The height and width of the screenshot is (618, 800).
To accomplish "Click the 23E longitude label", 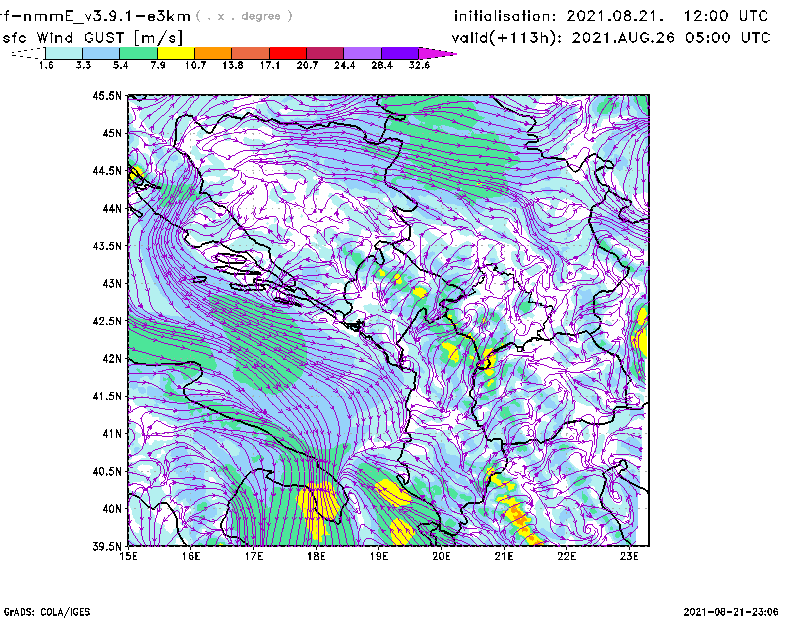I will pyautogui.click(x=629, y=556).
